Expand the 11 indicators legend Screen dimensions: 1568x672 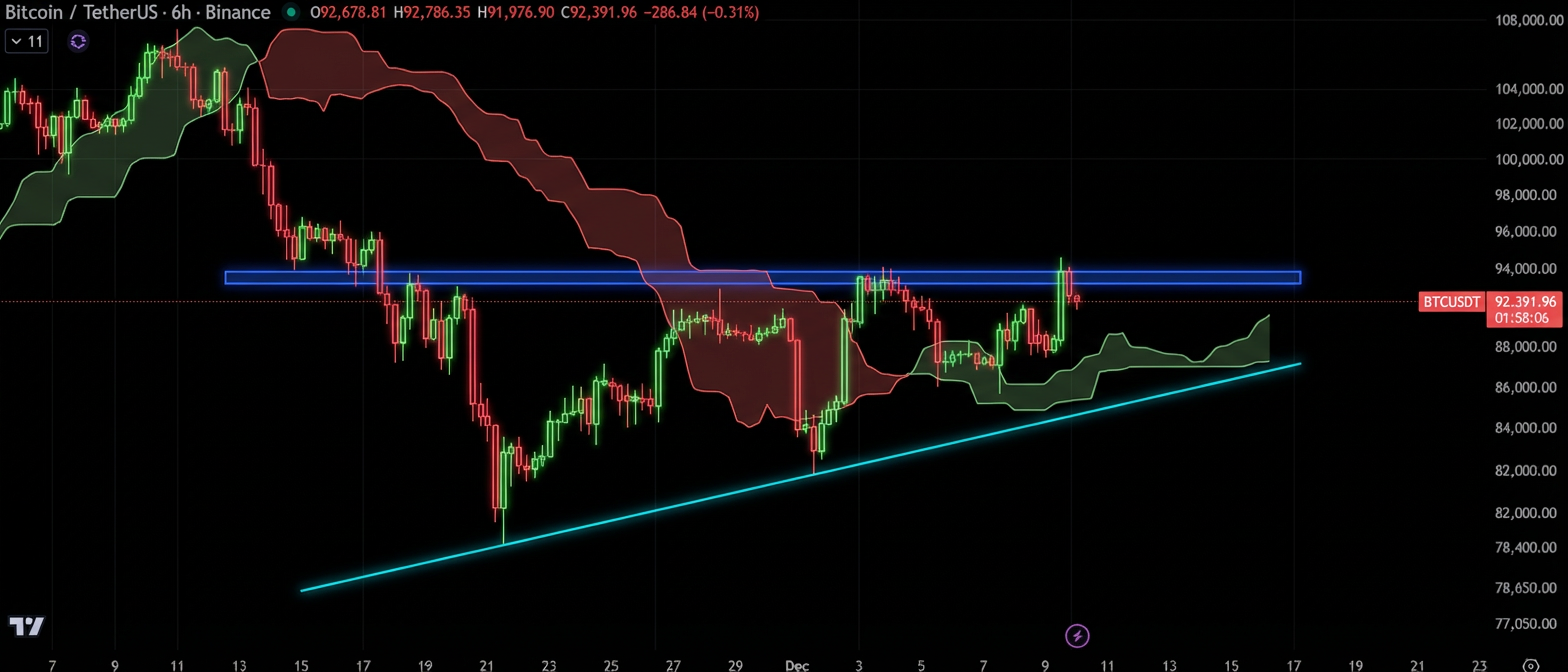27,42
